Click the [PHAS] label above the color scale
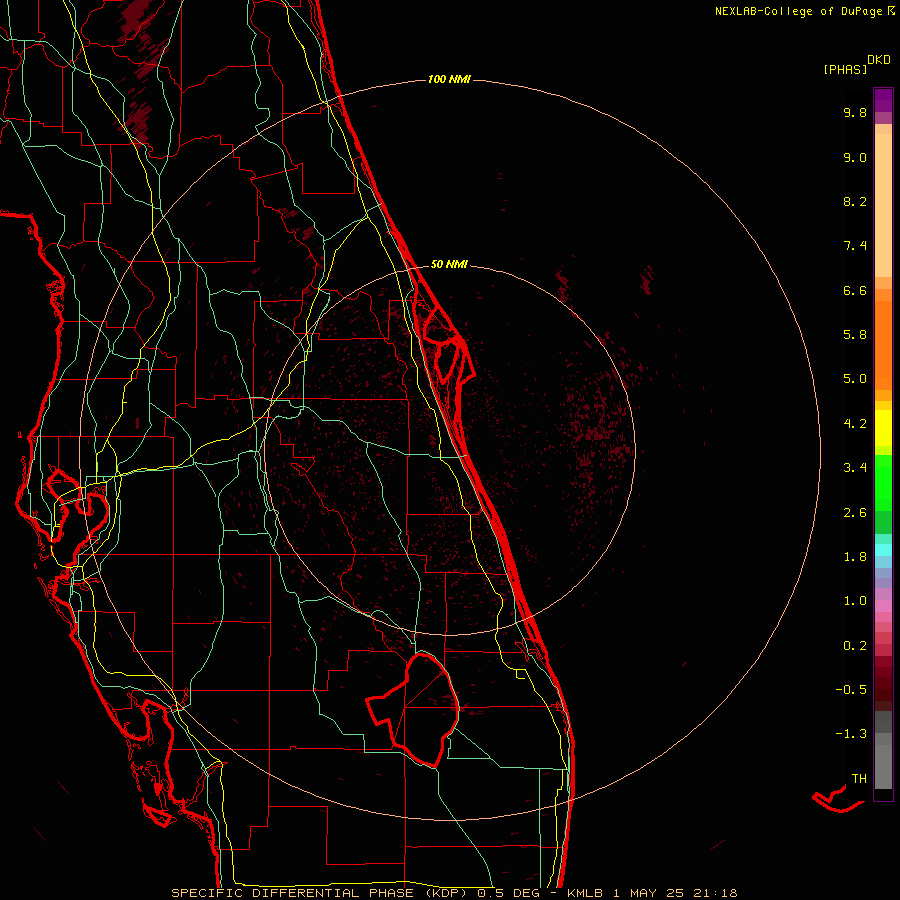900x900 pixels. [x=845, y=69]
